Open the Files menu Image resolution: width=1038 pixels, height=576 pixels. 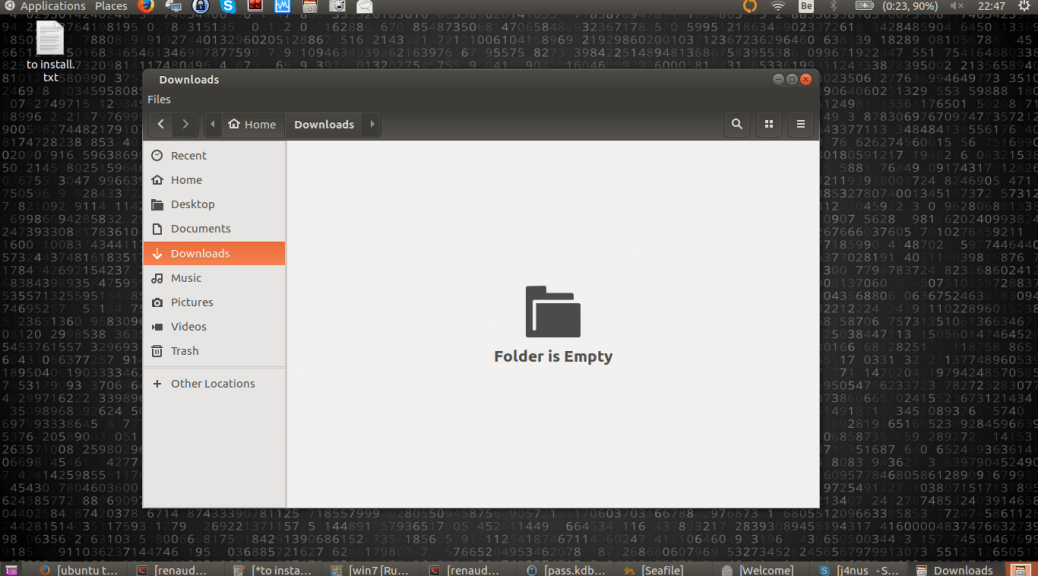point(159,99)
